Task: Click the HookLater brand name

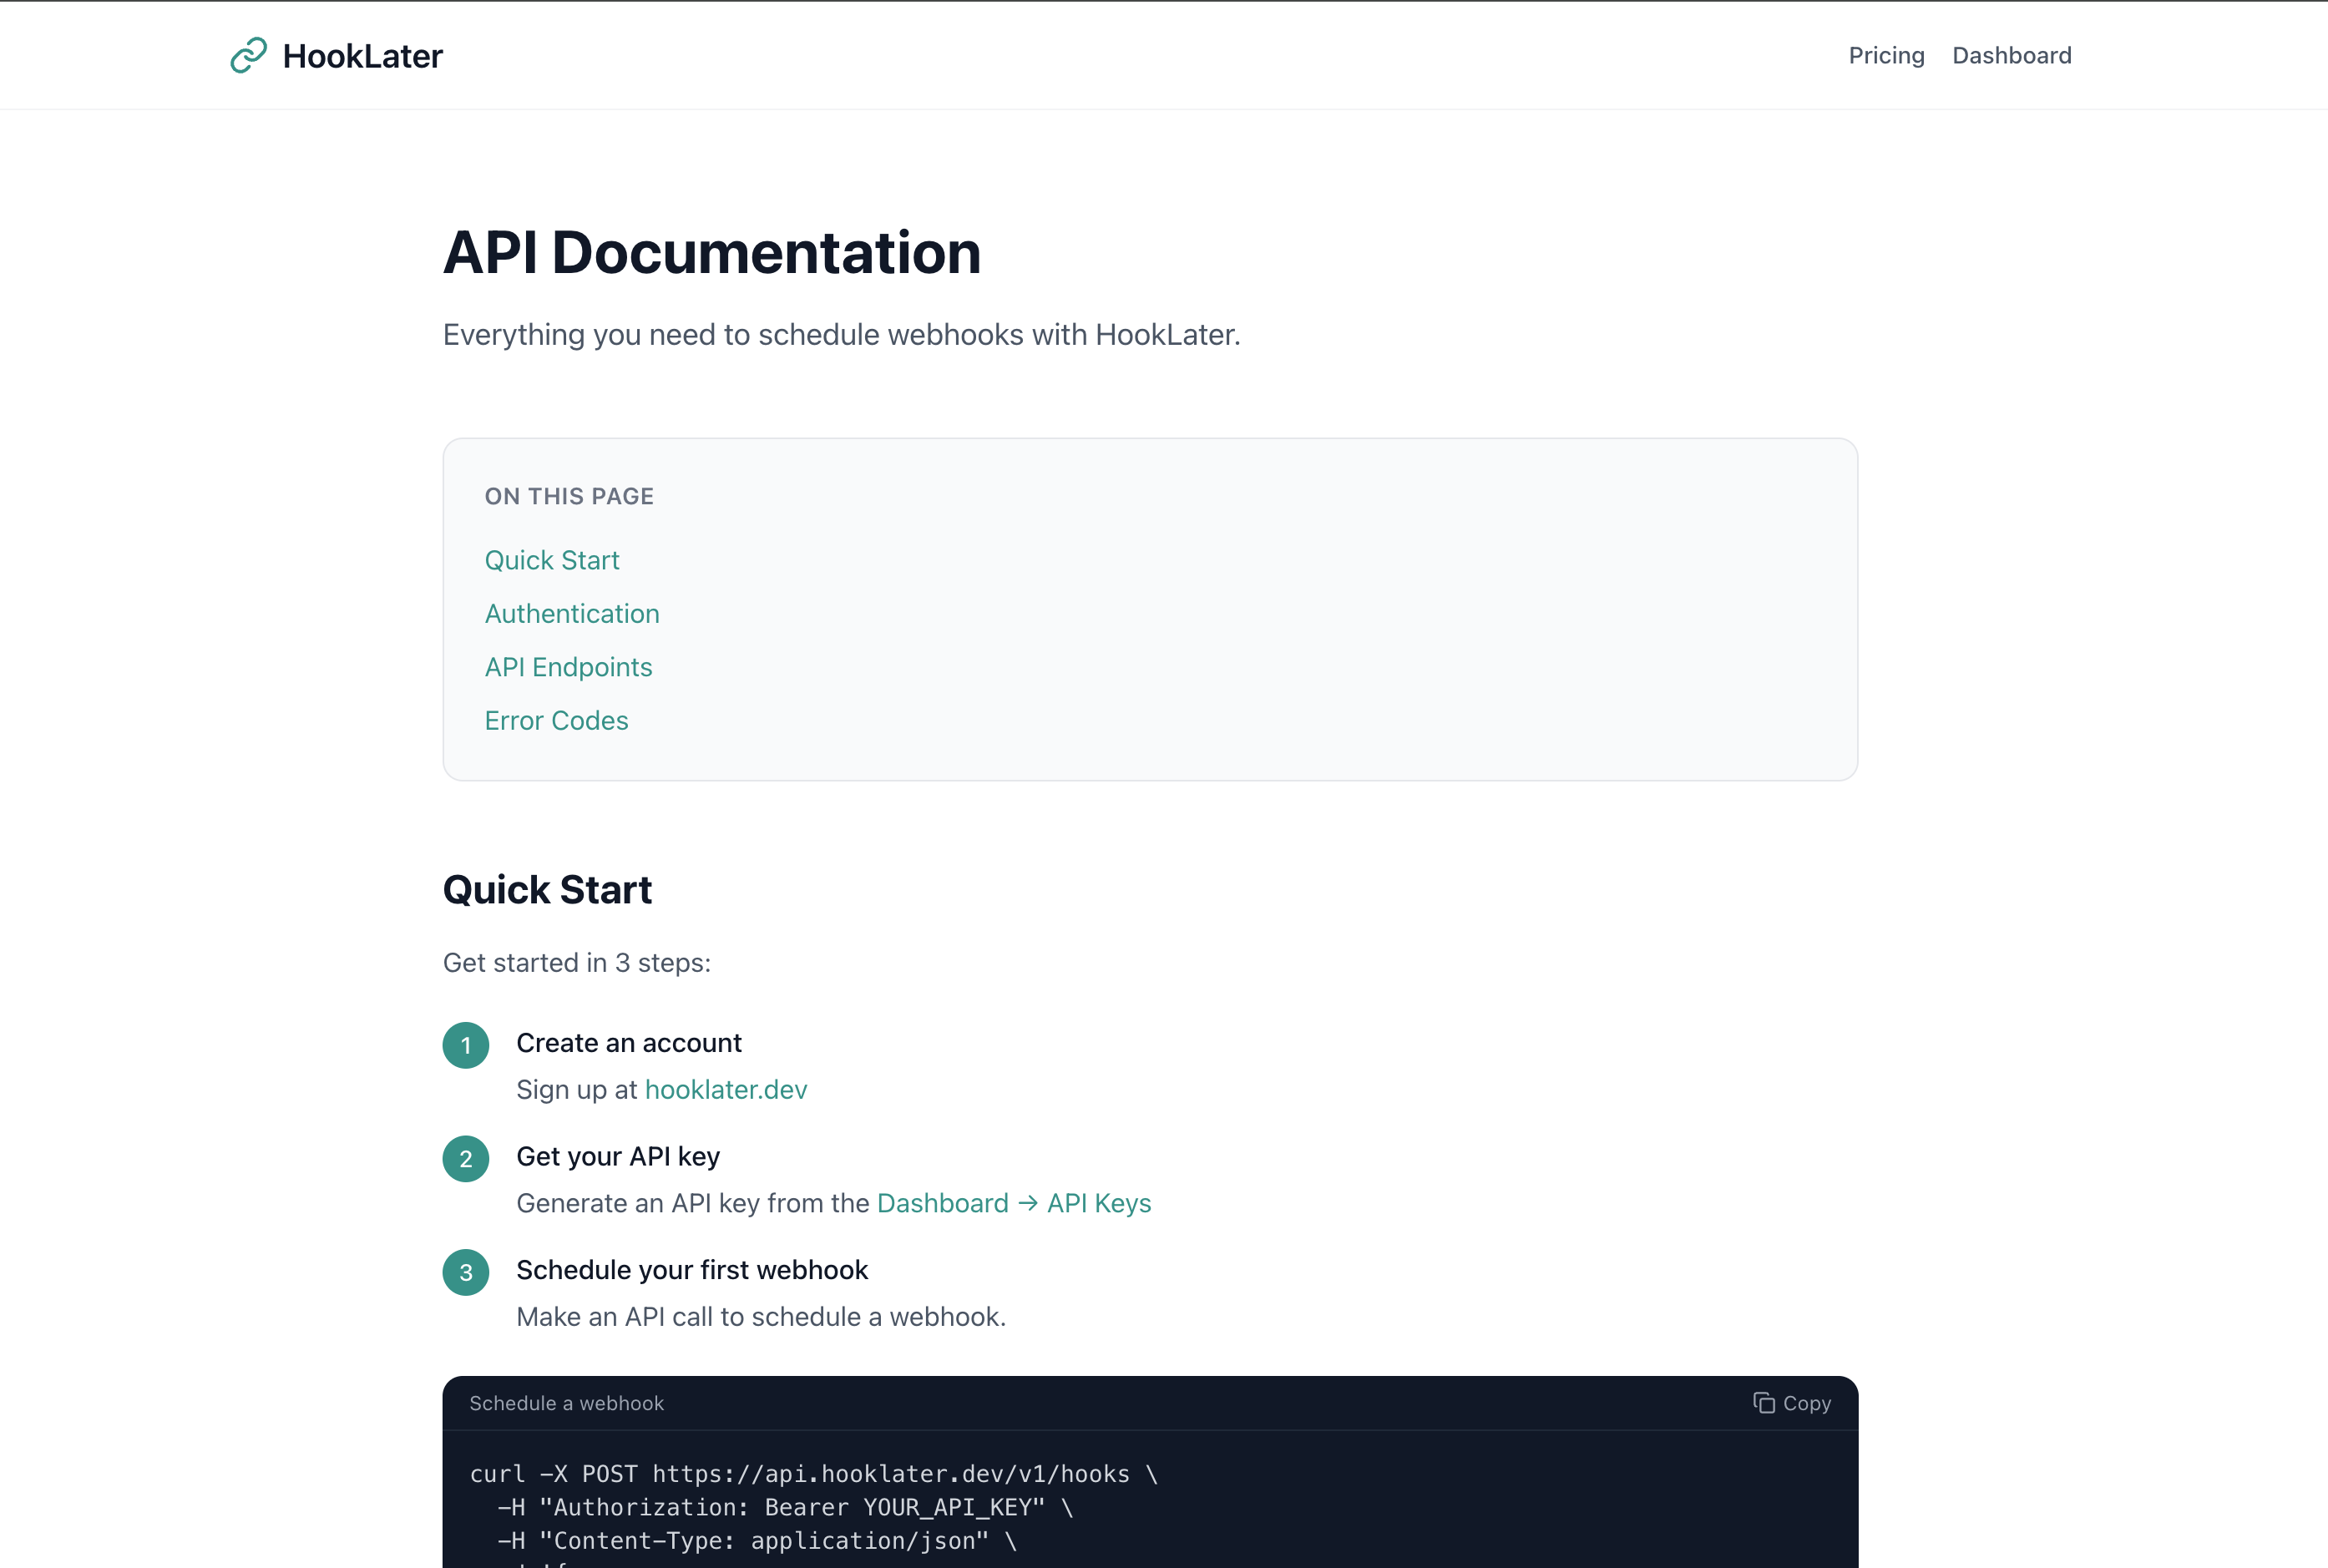Action: click(362, 56)
